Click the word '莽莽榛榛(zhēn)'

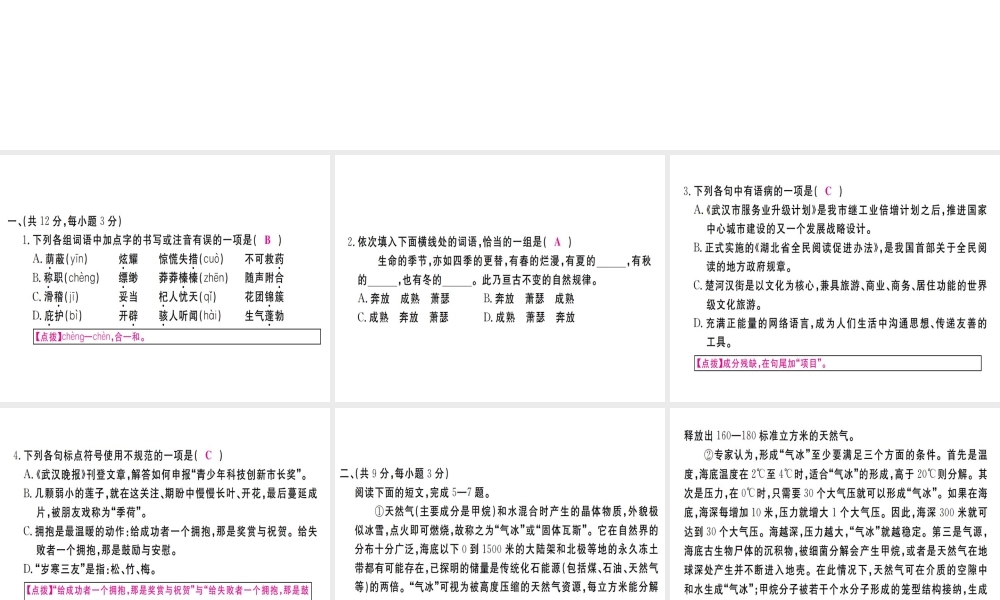pyautogui.click(x=193, y=278)
